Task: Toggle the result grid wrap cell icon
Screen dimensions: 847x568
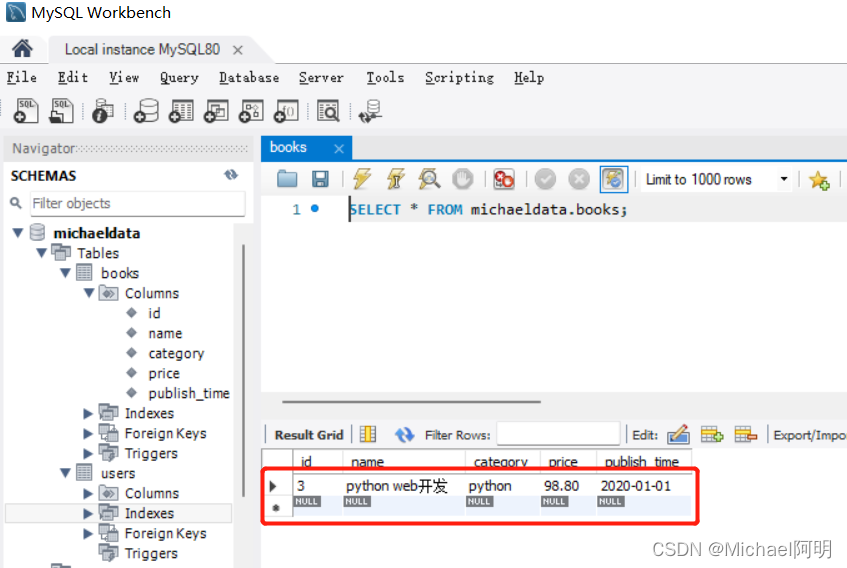Action: click(x=368, y=434)
